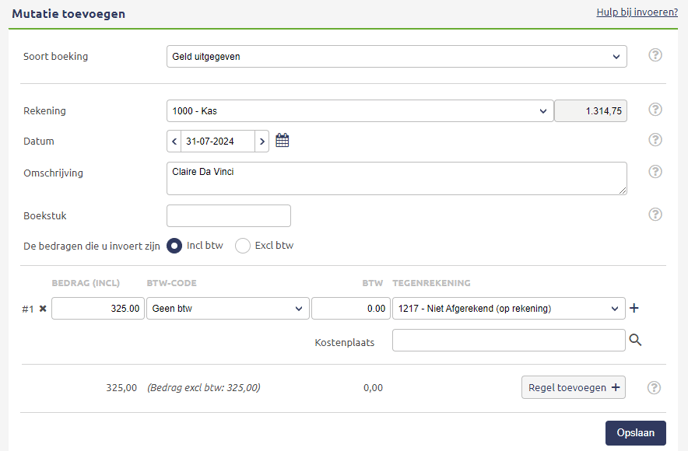
Task: Open help icon for Soort boeking
Action: (655, 56)
